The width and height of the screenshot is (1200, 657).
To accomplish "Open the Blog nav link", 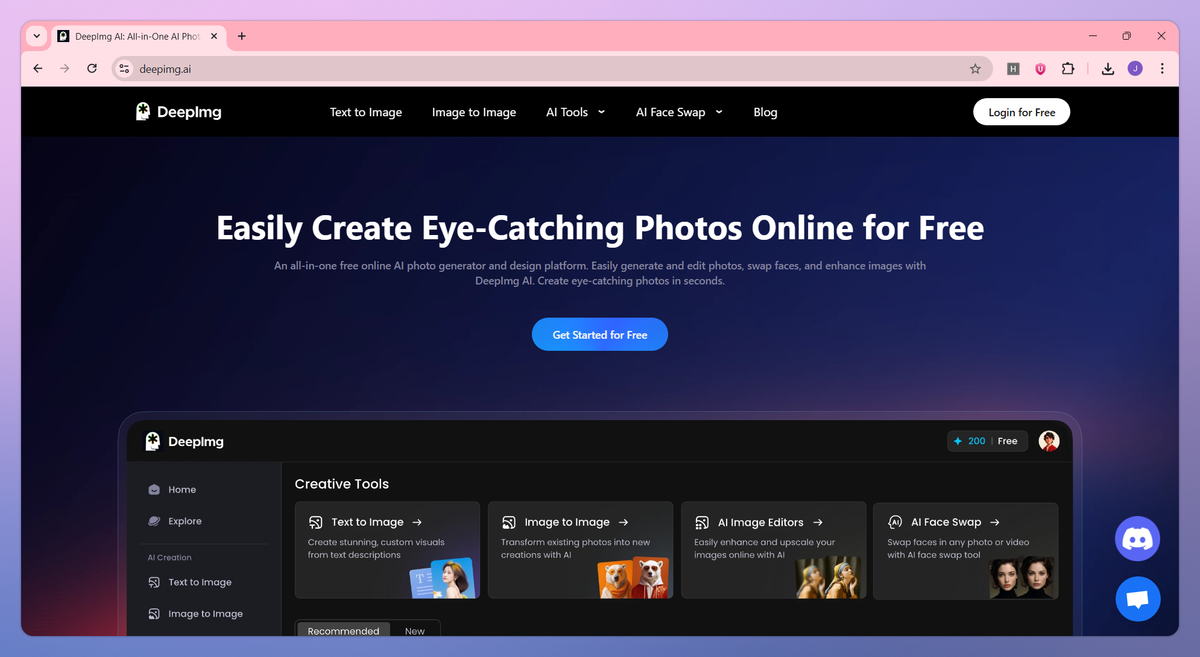I will coord(765,112).
